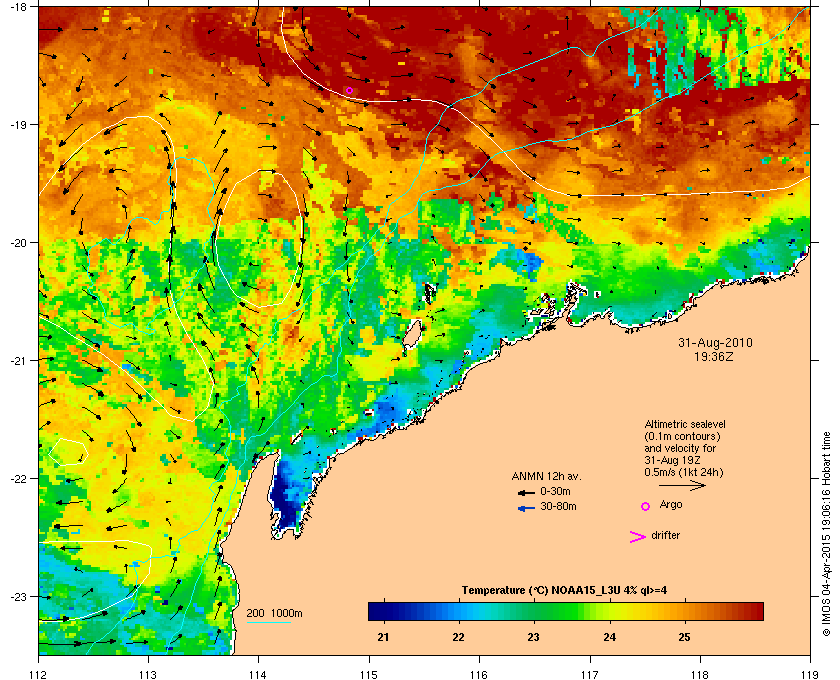This screenshot has height=680, width=840.
Task: Click the 'drifter' legend label
Action: pos(665,535)
